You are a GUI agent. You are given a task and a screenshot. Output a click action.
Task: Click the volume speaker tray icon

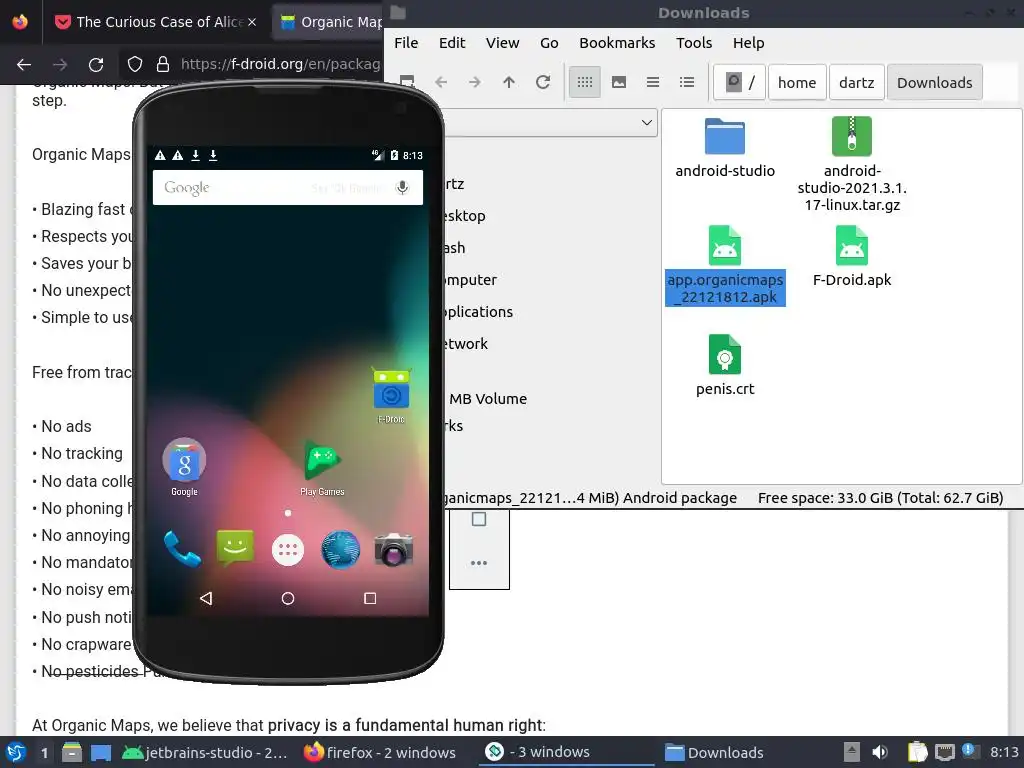pyautogui.click(x=880, y=752)
